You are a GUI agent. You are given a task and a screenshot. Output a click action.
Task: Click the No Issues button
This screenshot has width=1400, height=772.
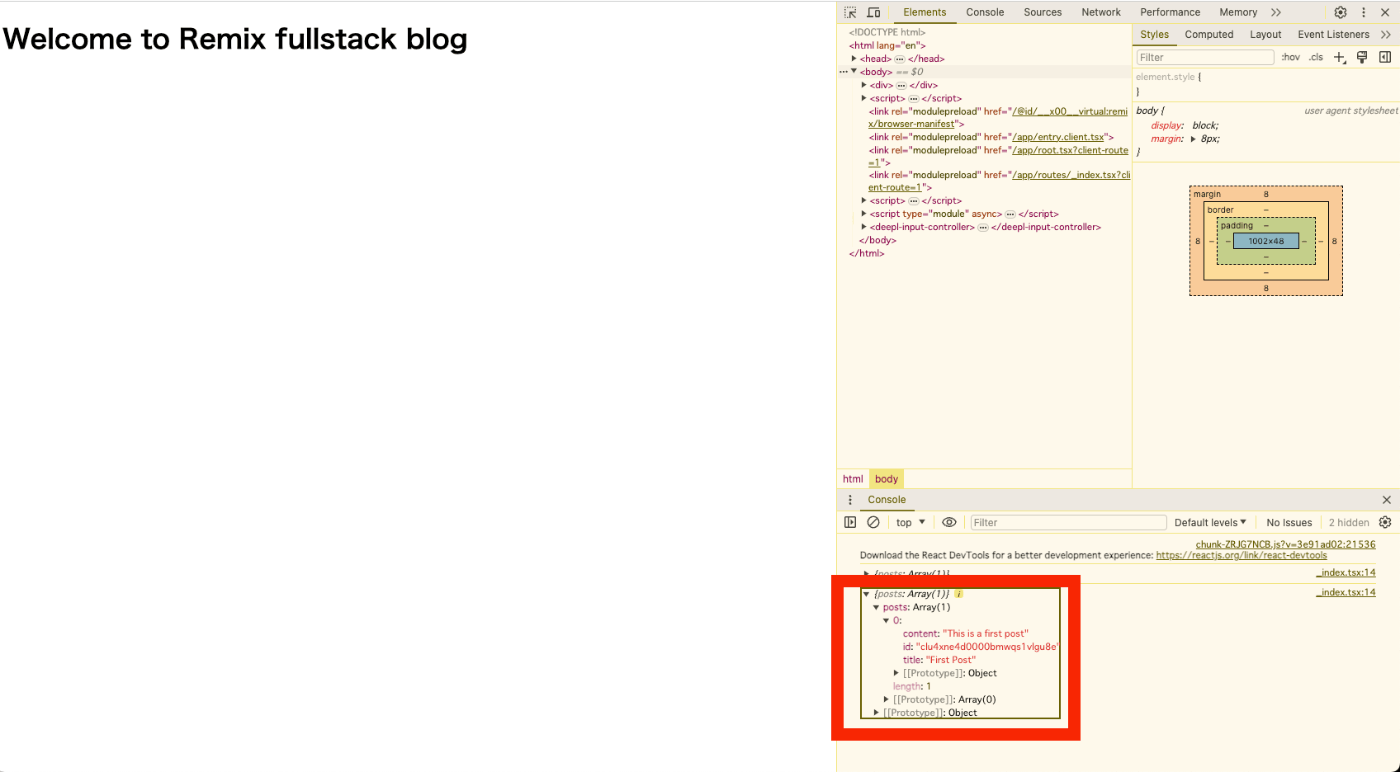(x=1289, y=522)
